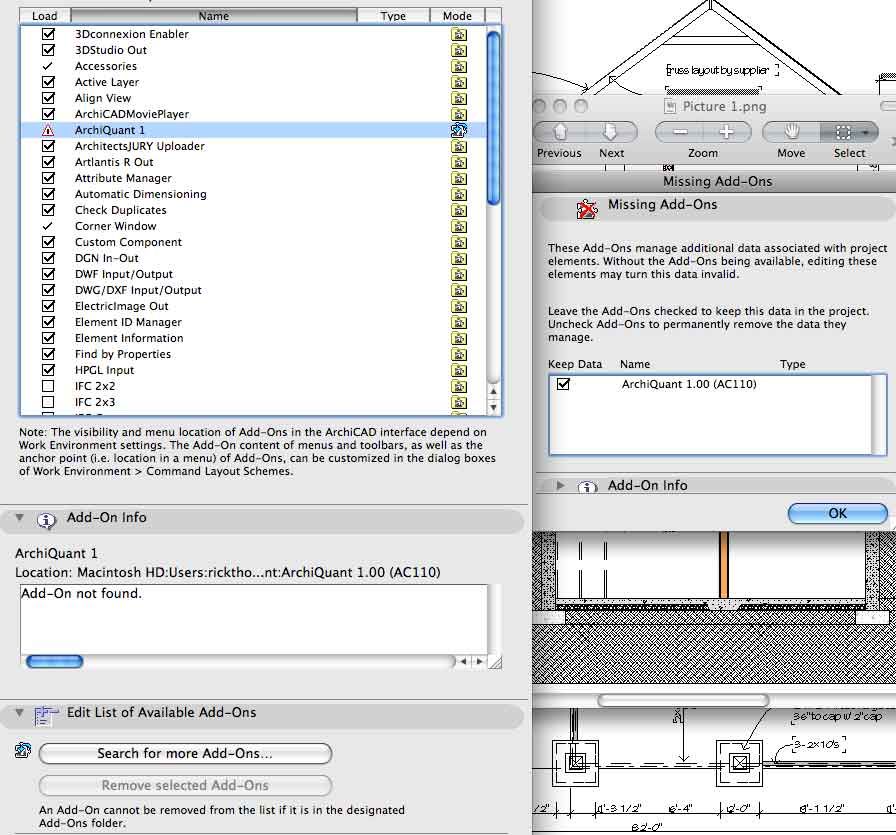896x835 pixels.
Task: Click the mode icon for Attribute Manager
Action: [458, 178]
